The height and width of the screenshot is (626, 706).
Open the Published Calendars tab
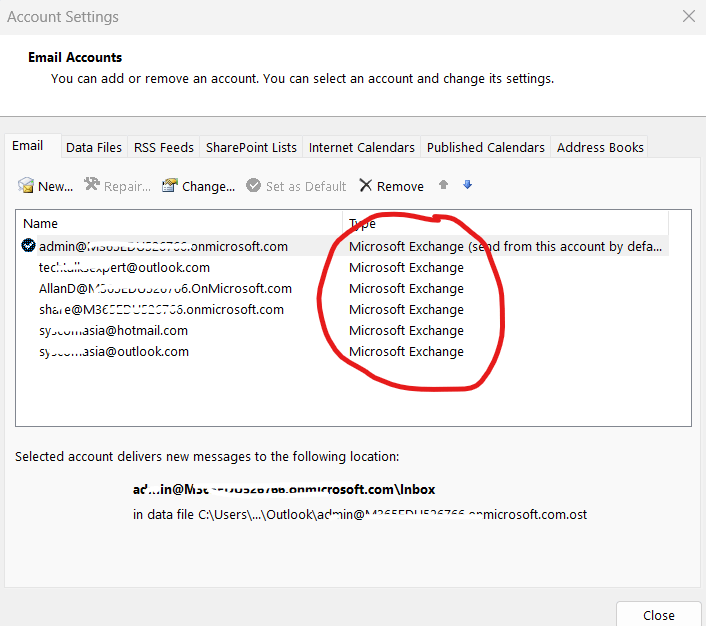click(485, 147)
